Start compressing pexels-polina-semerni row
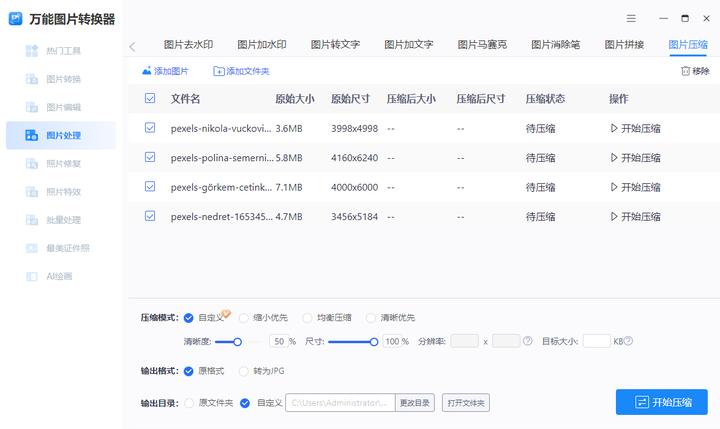The height and width of the screenshot is (429, 720). (636, 158)
